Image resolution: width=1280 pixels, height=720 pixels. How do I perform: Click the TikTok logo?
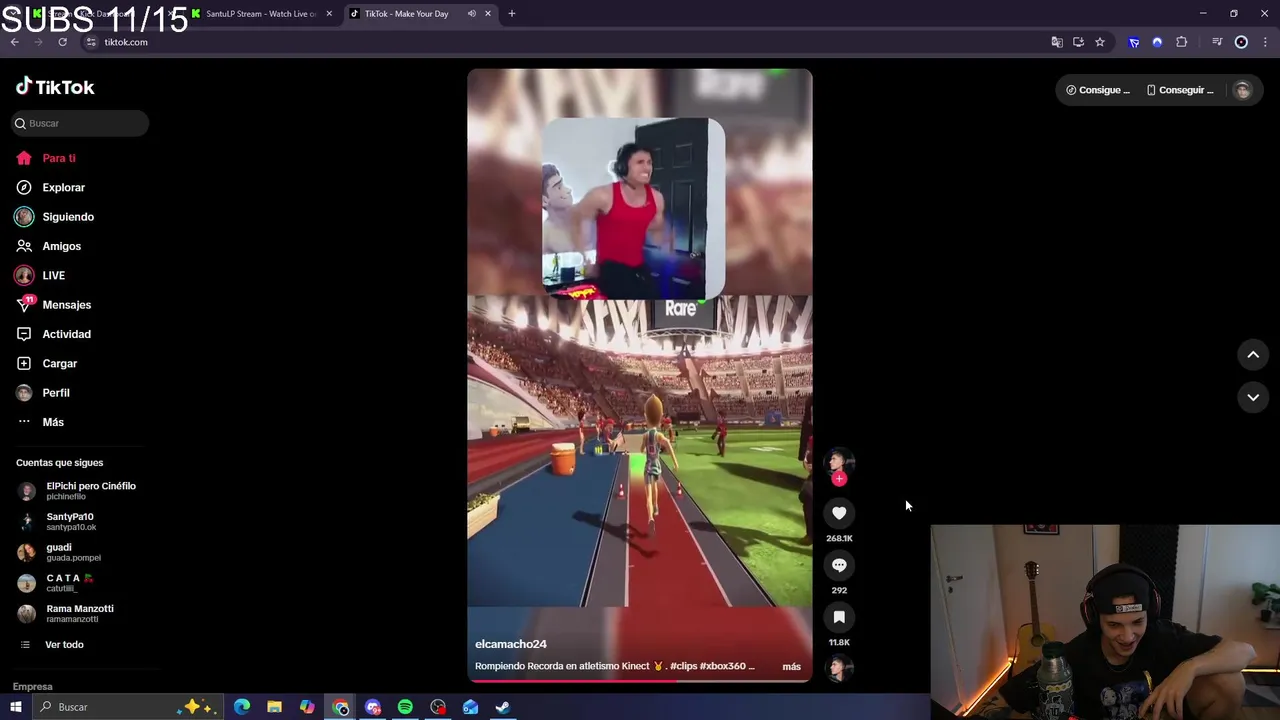pos(55,87)
